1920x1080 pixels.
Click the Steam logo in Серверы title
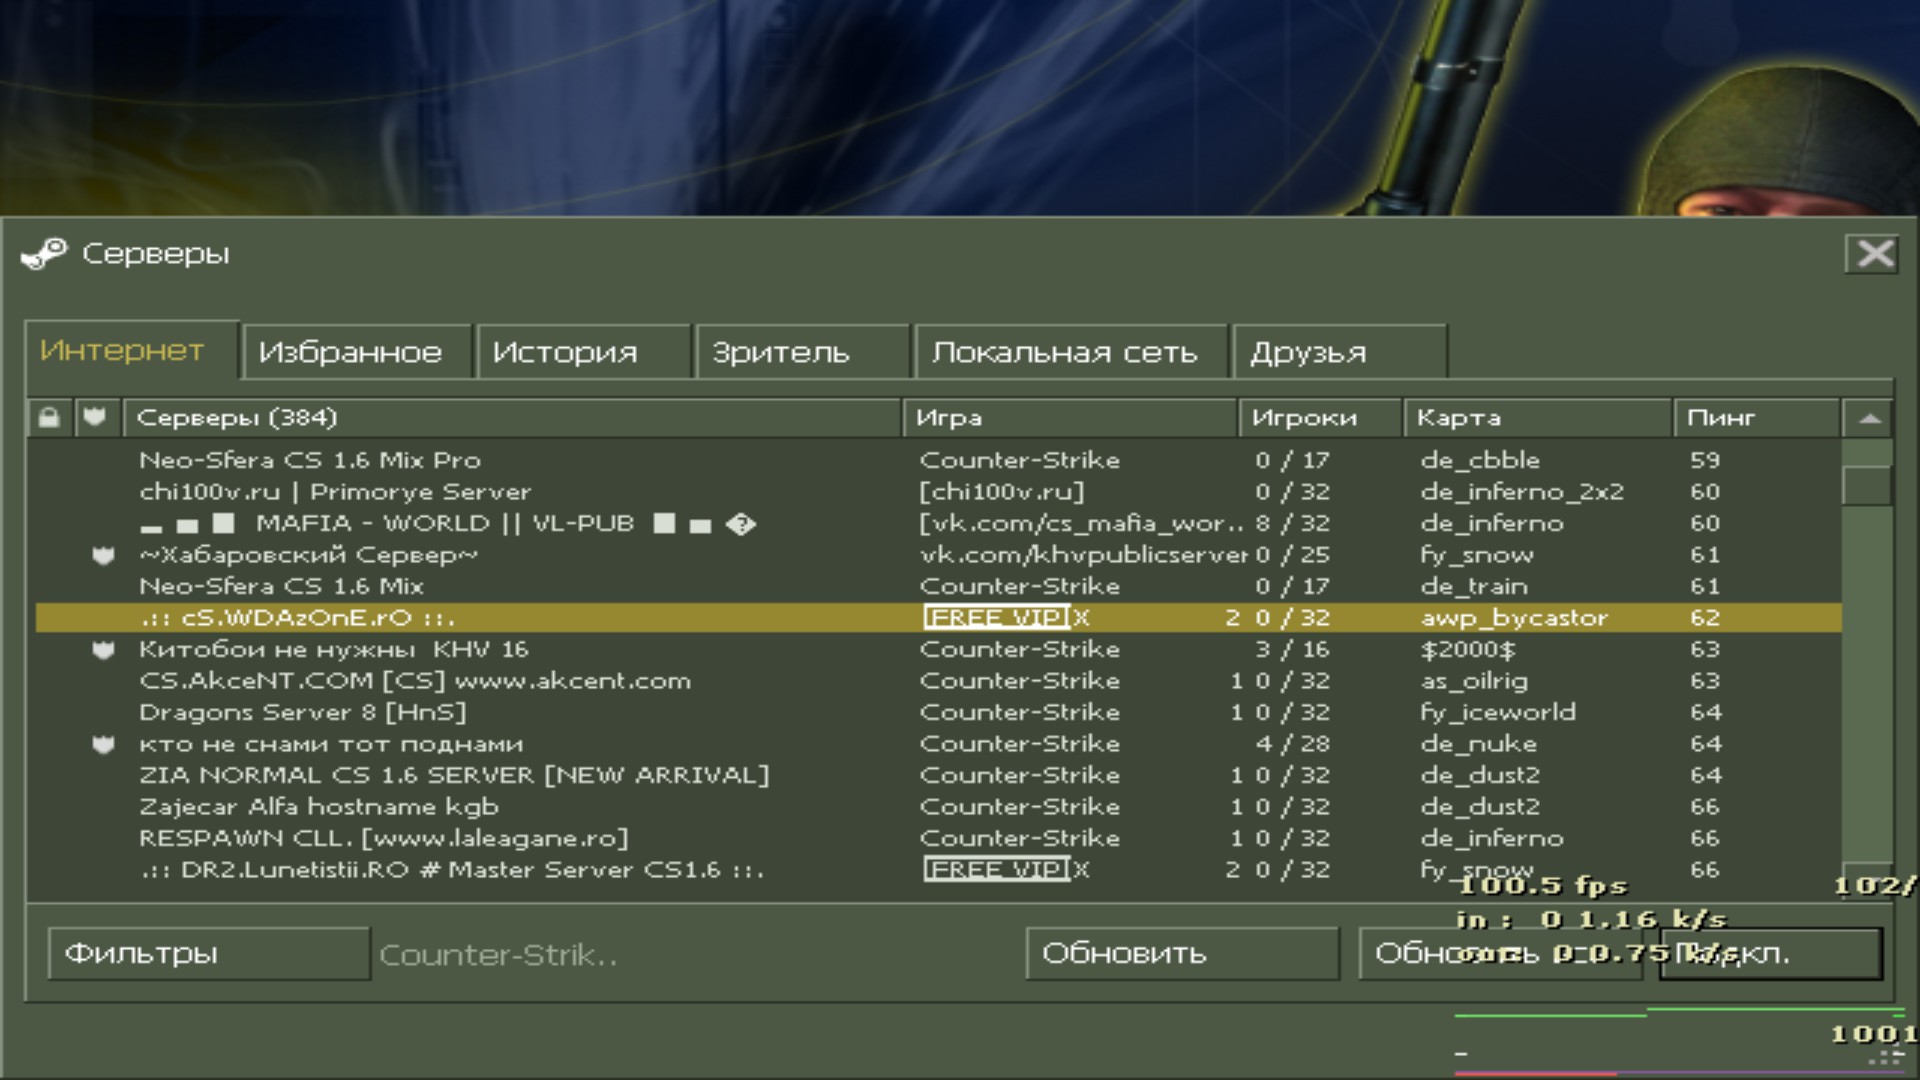click(44, 254)
